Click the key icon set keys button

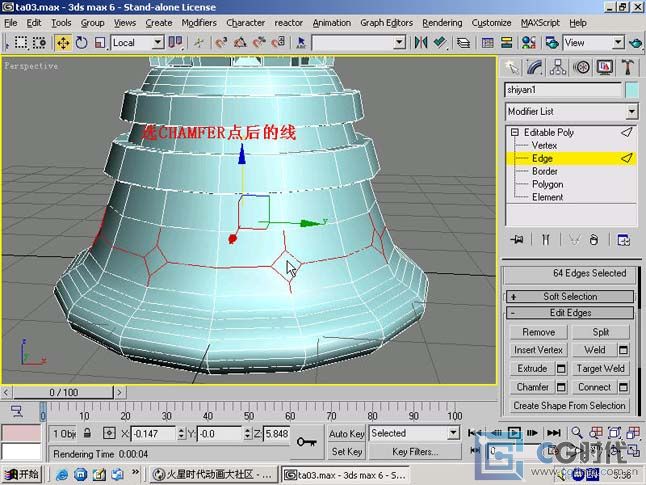pyautogui.click(x=307, y=442)
